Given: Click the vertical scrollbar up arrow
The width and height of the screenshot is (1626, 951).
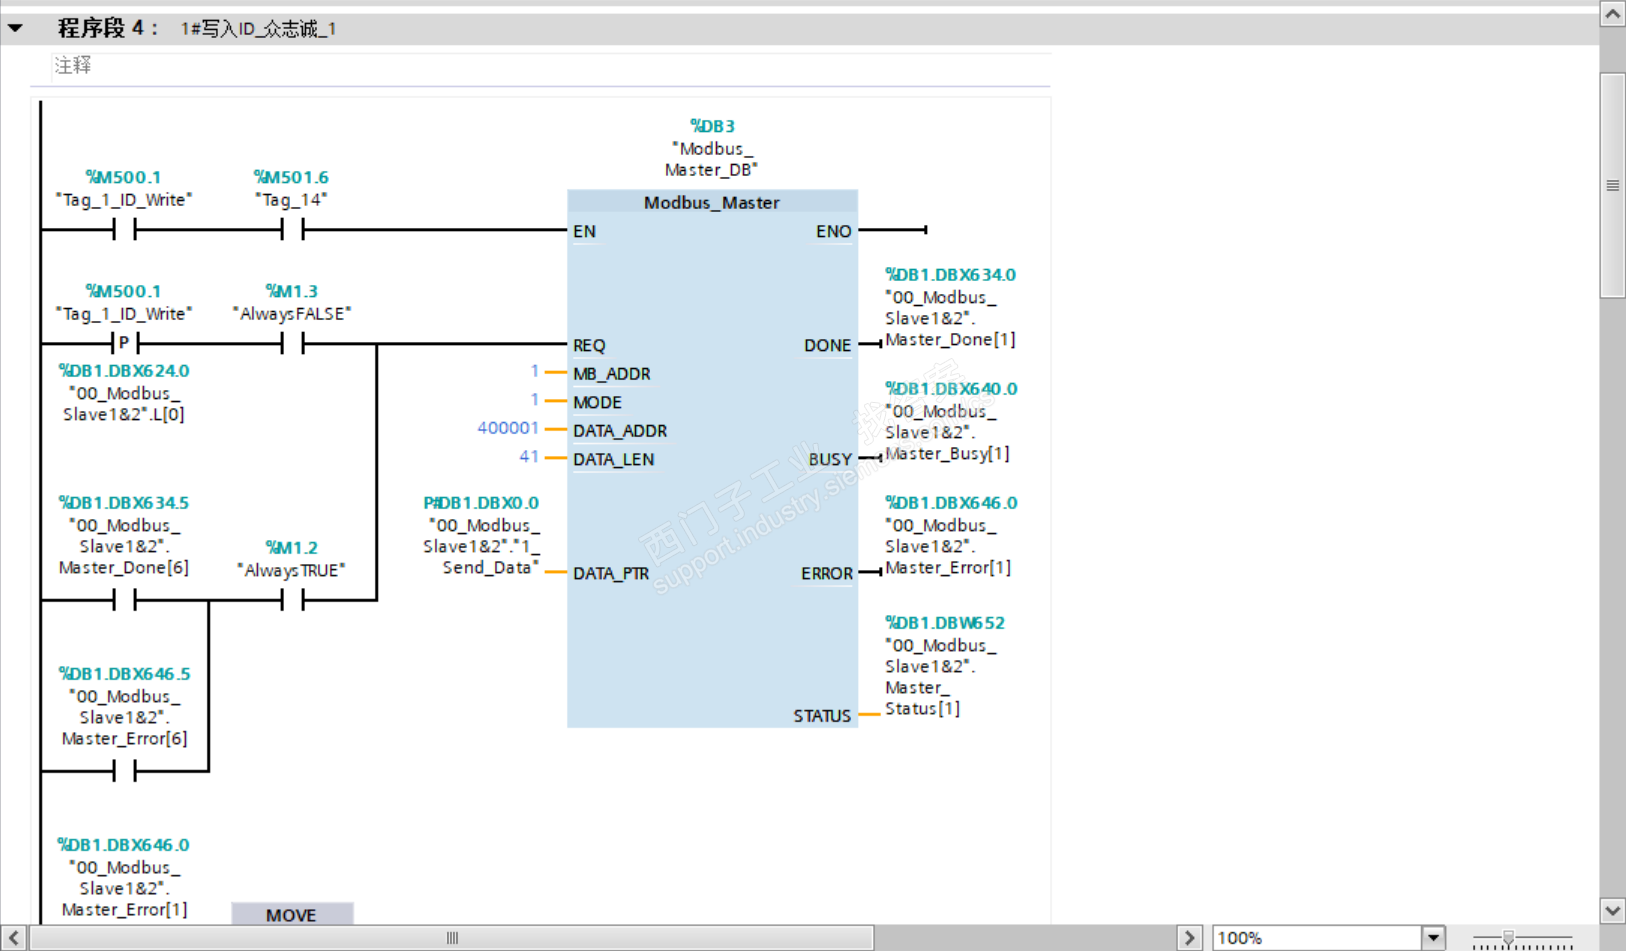Looking at the screenshot, I should click(x=1612, y=14).
